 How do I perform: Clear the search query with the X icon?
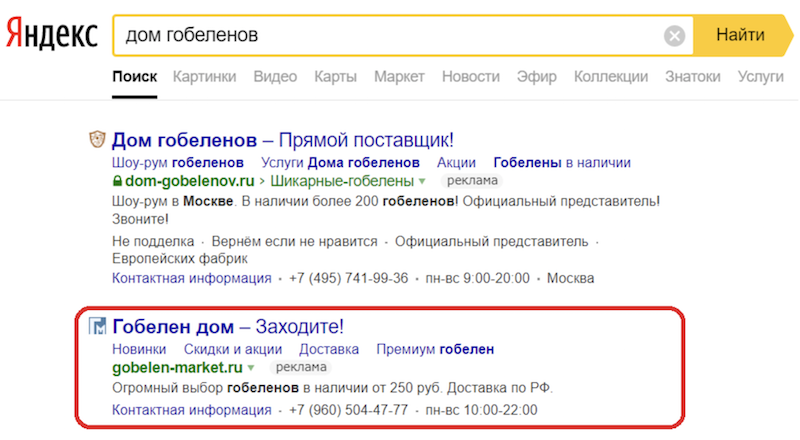coord(674,36)
